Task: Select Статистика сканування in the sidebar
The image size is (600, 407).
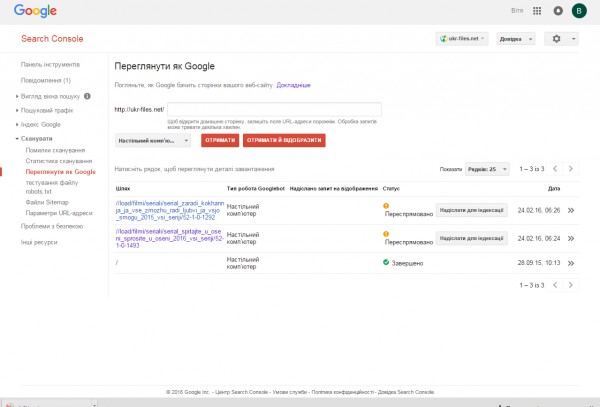Action: 59,161
